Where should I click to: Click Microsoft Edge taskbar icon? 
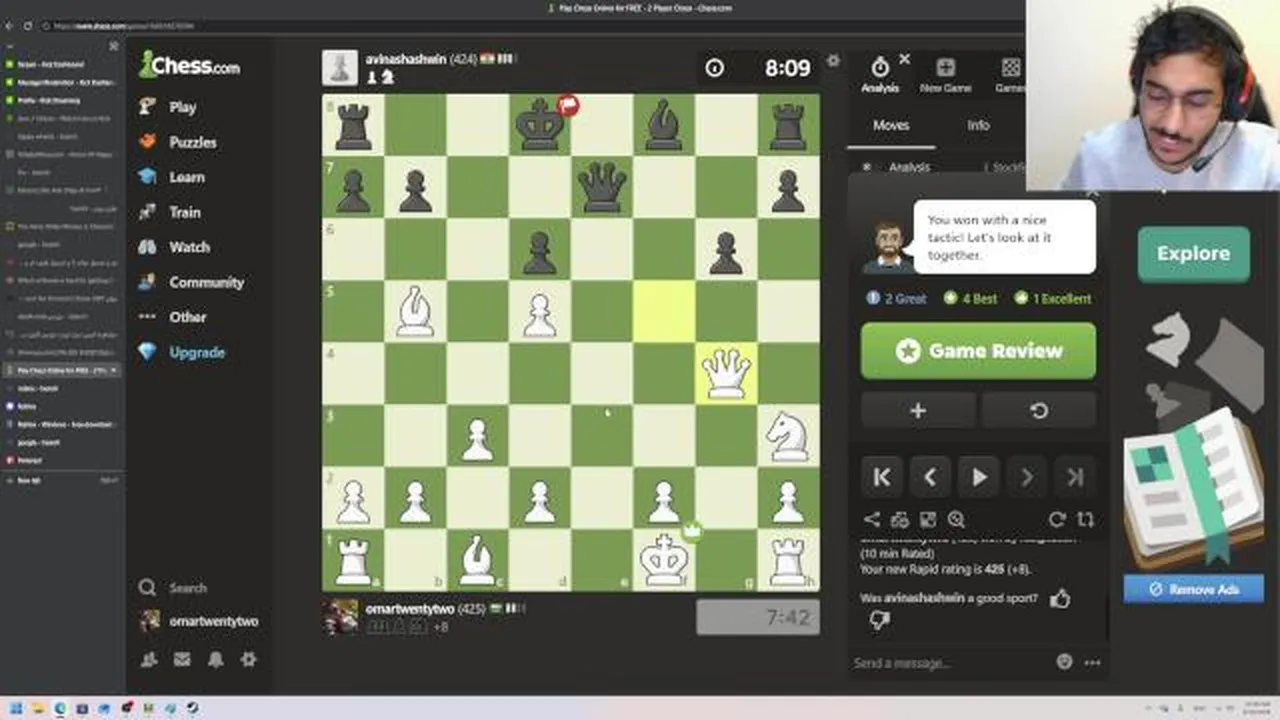(x=60, y=708)
